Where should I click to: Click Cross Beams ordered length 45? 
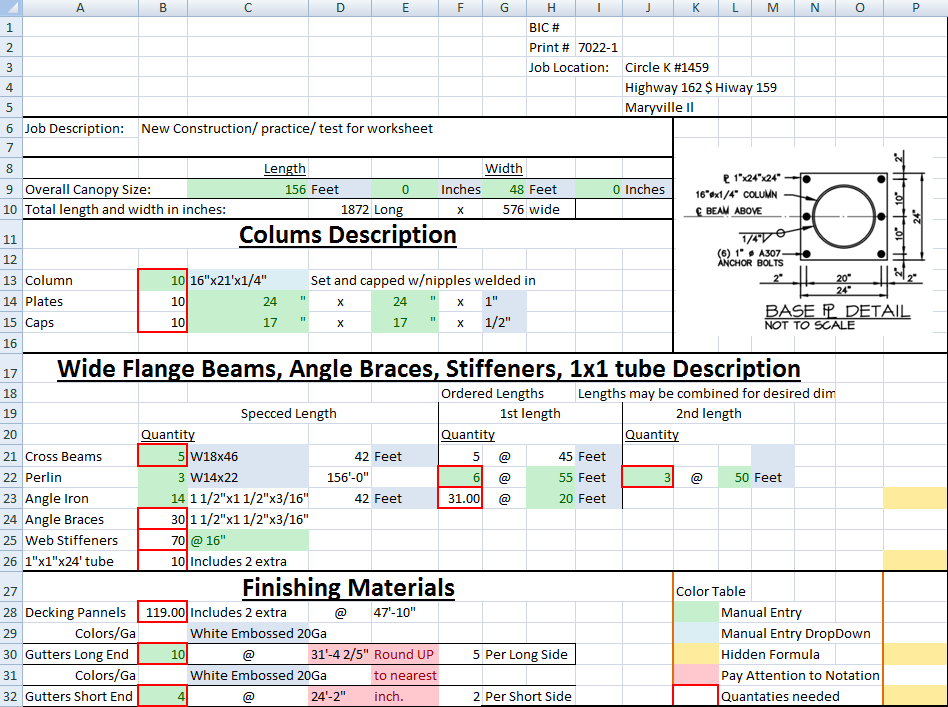coord(551,457)
